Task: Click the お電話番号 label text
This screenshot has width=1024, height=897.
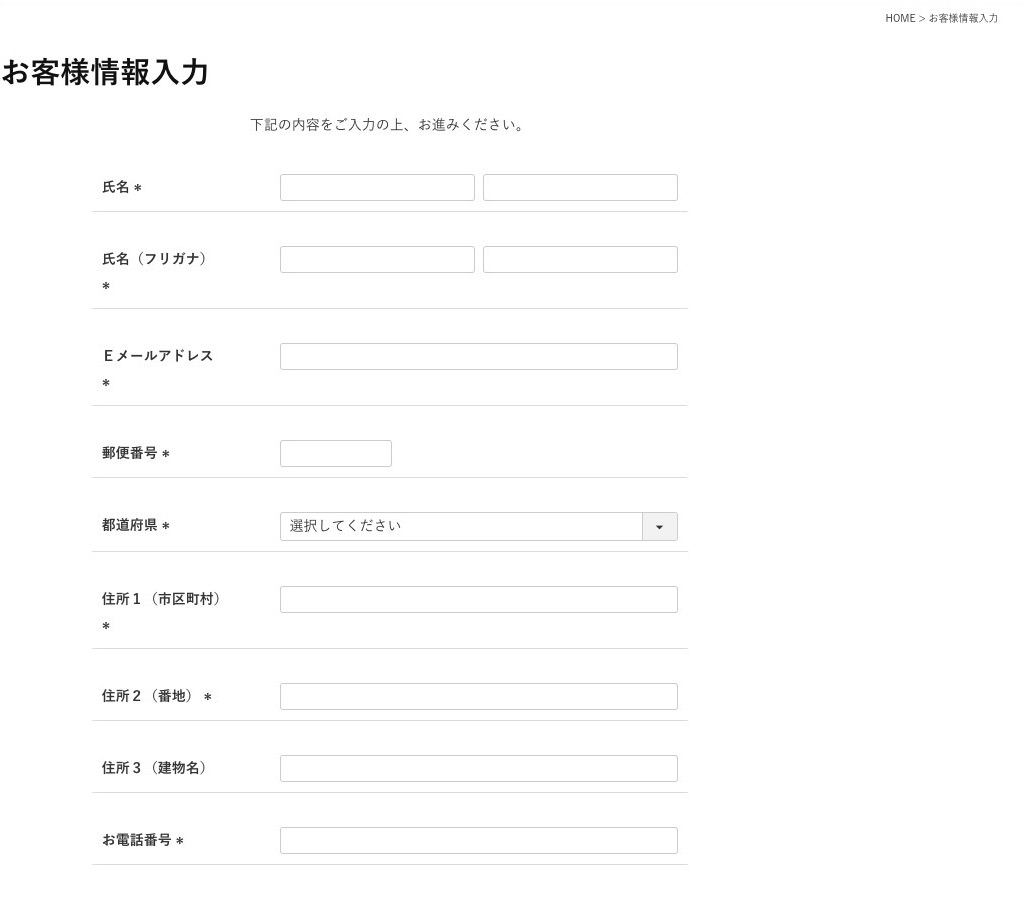Action: click(x=137, y=840)
